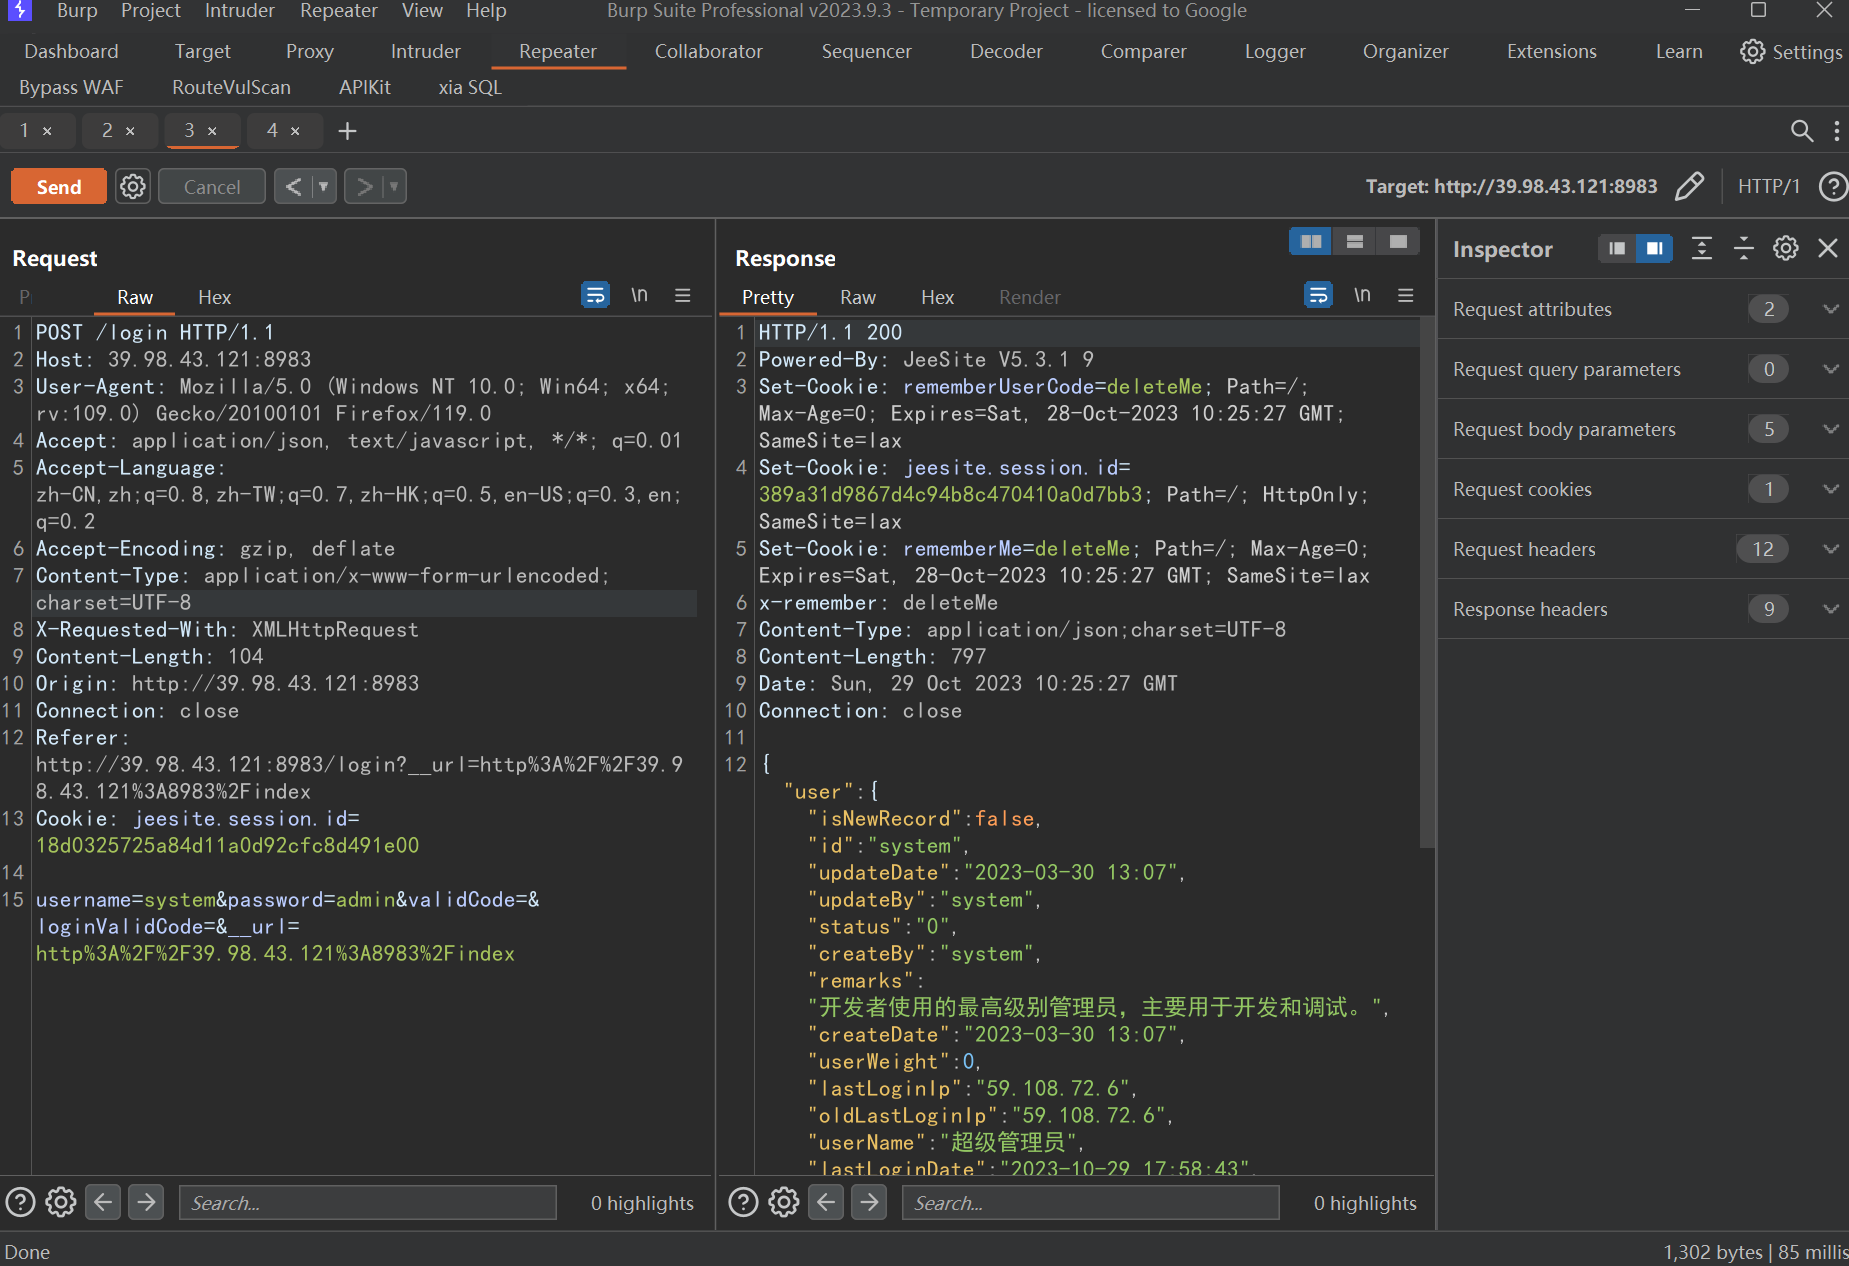
Task: Open the Collaborator tool tab
Action: [x=709, y=52]
